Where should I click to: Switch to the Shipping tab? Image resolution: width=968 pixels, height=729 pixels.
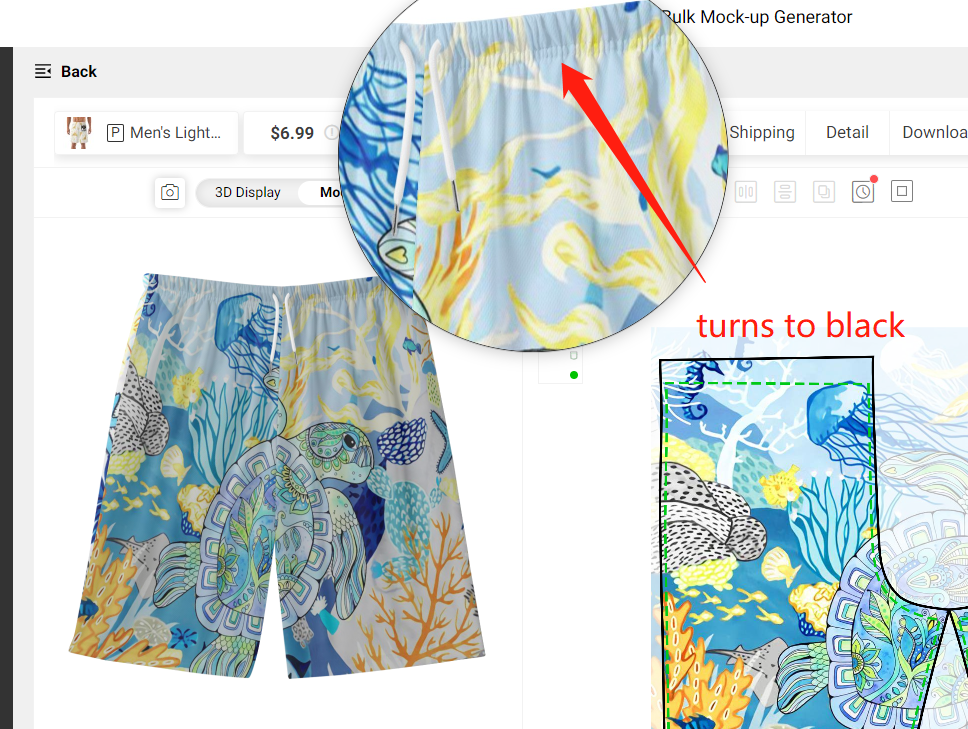click(x=762, y=132)
